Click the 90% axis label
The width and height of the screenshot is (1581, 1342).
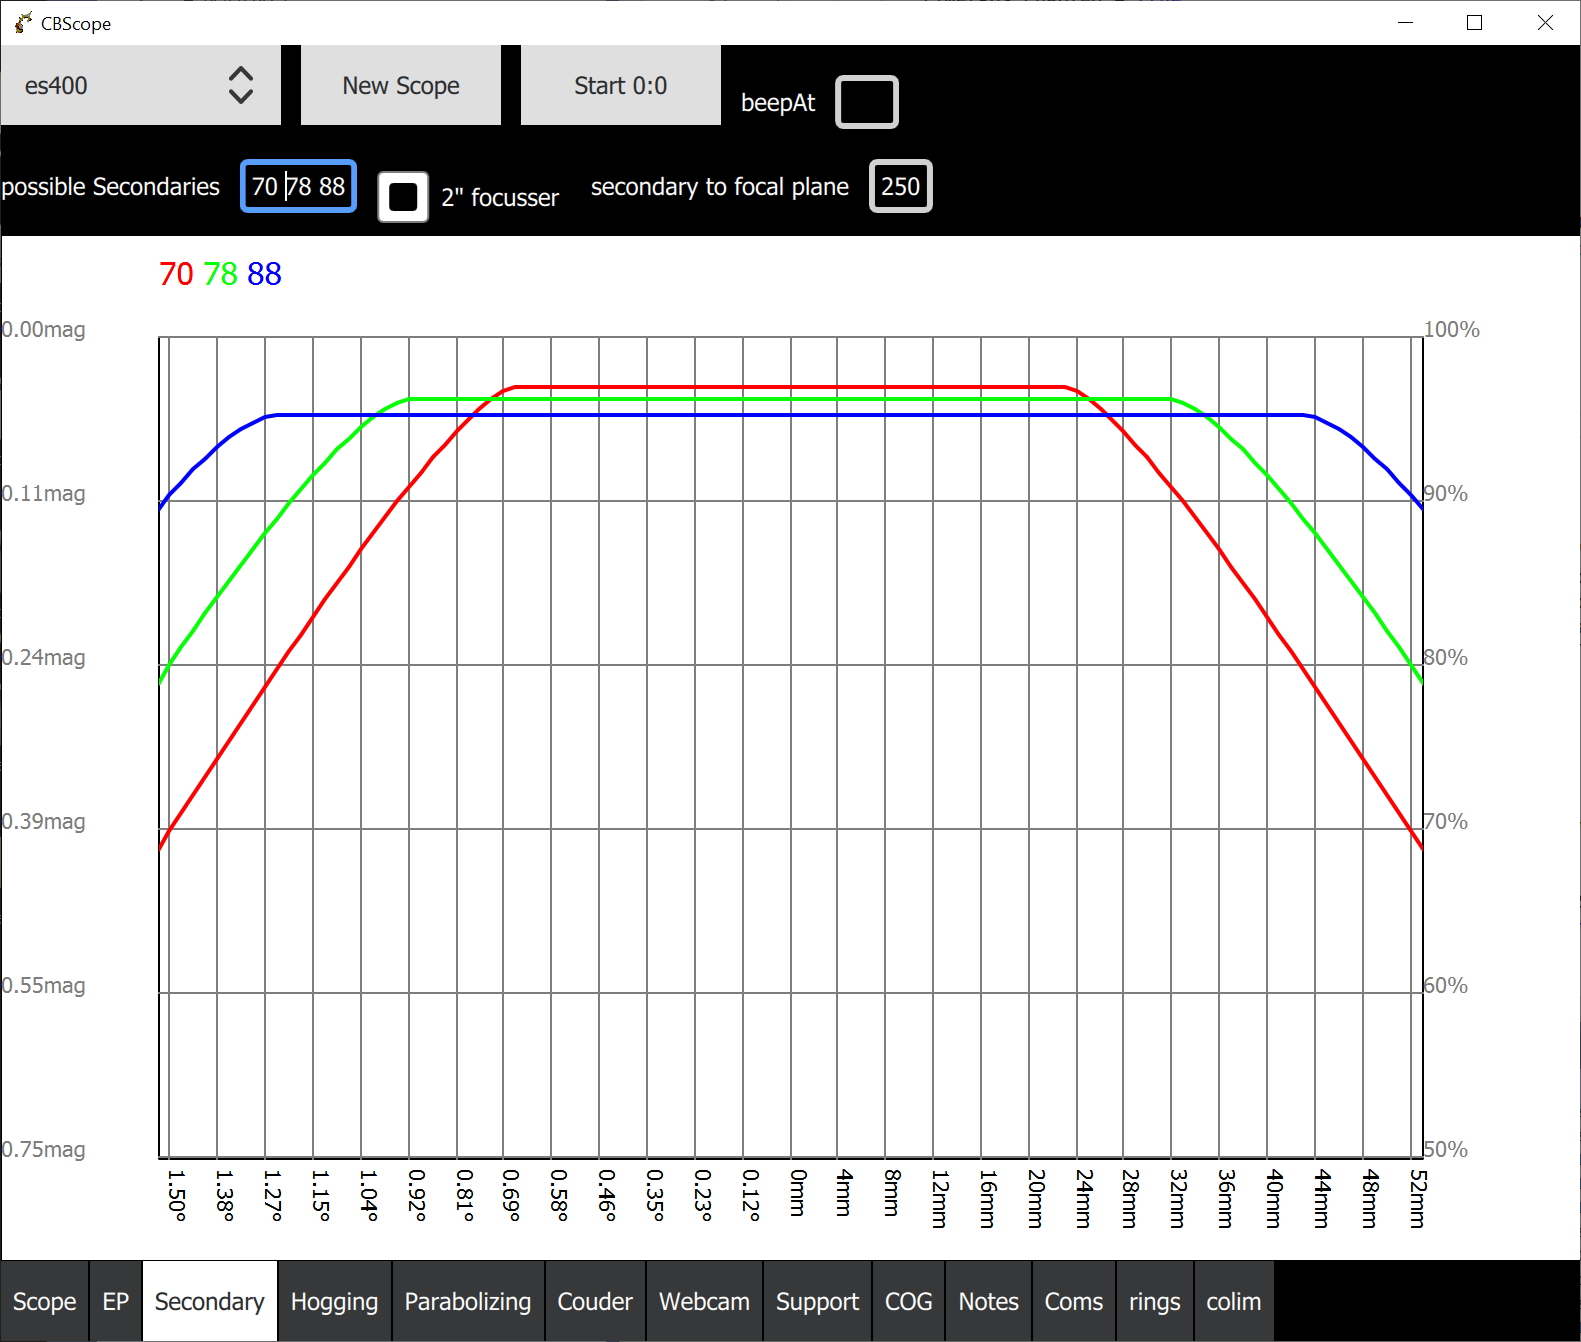(x=1446, y=493)
